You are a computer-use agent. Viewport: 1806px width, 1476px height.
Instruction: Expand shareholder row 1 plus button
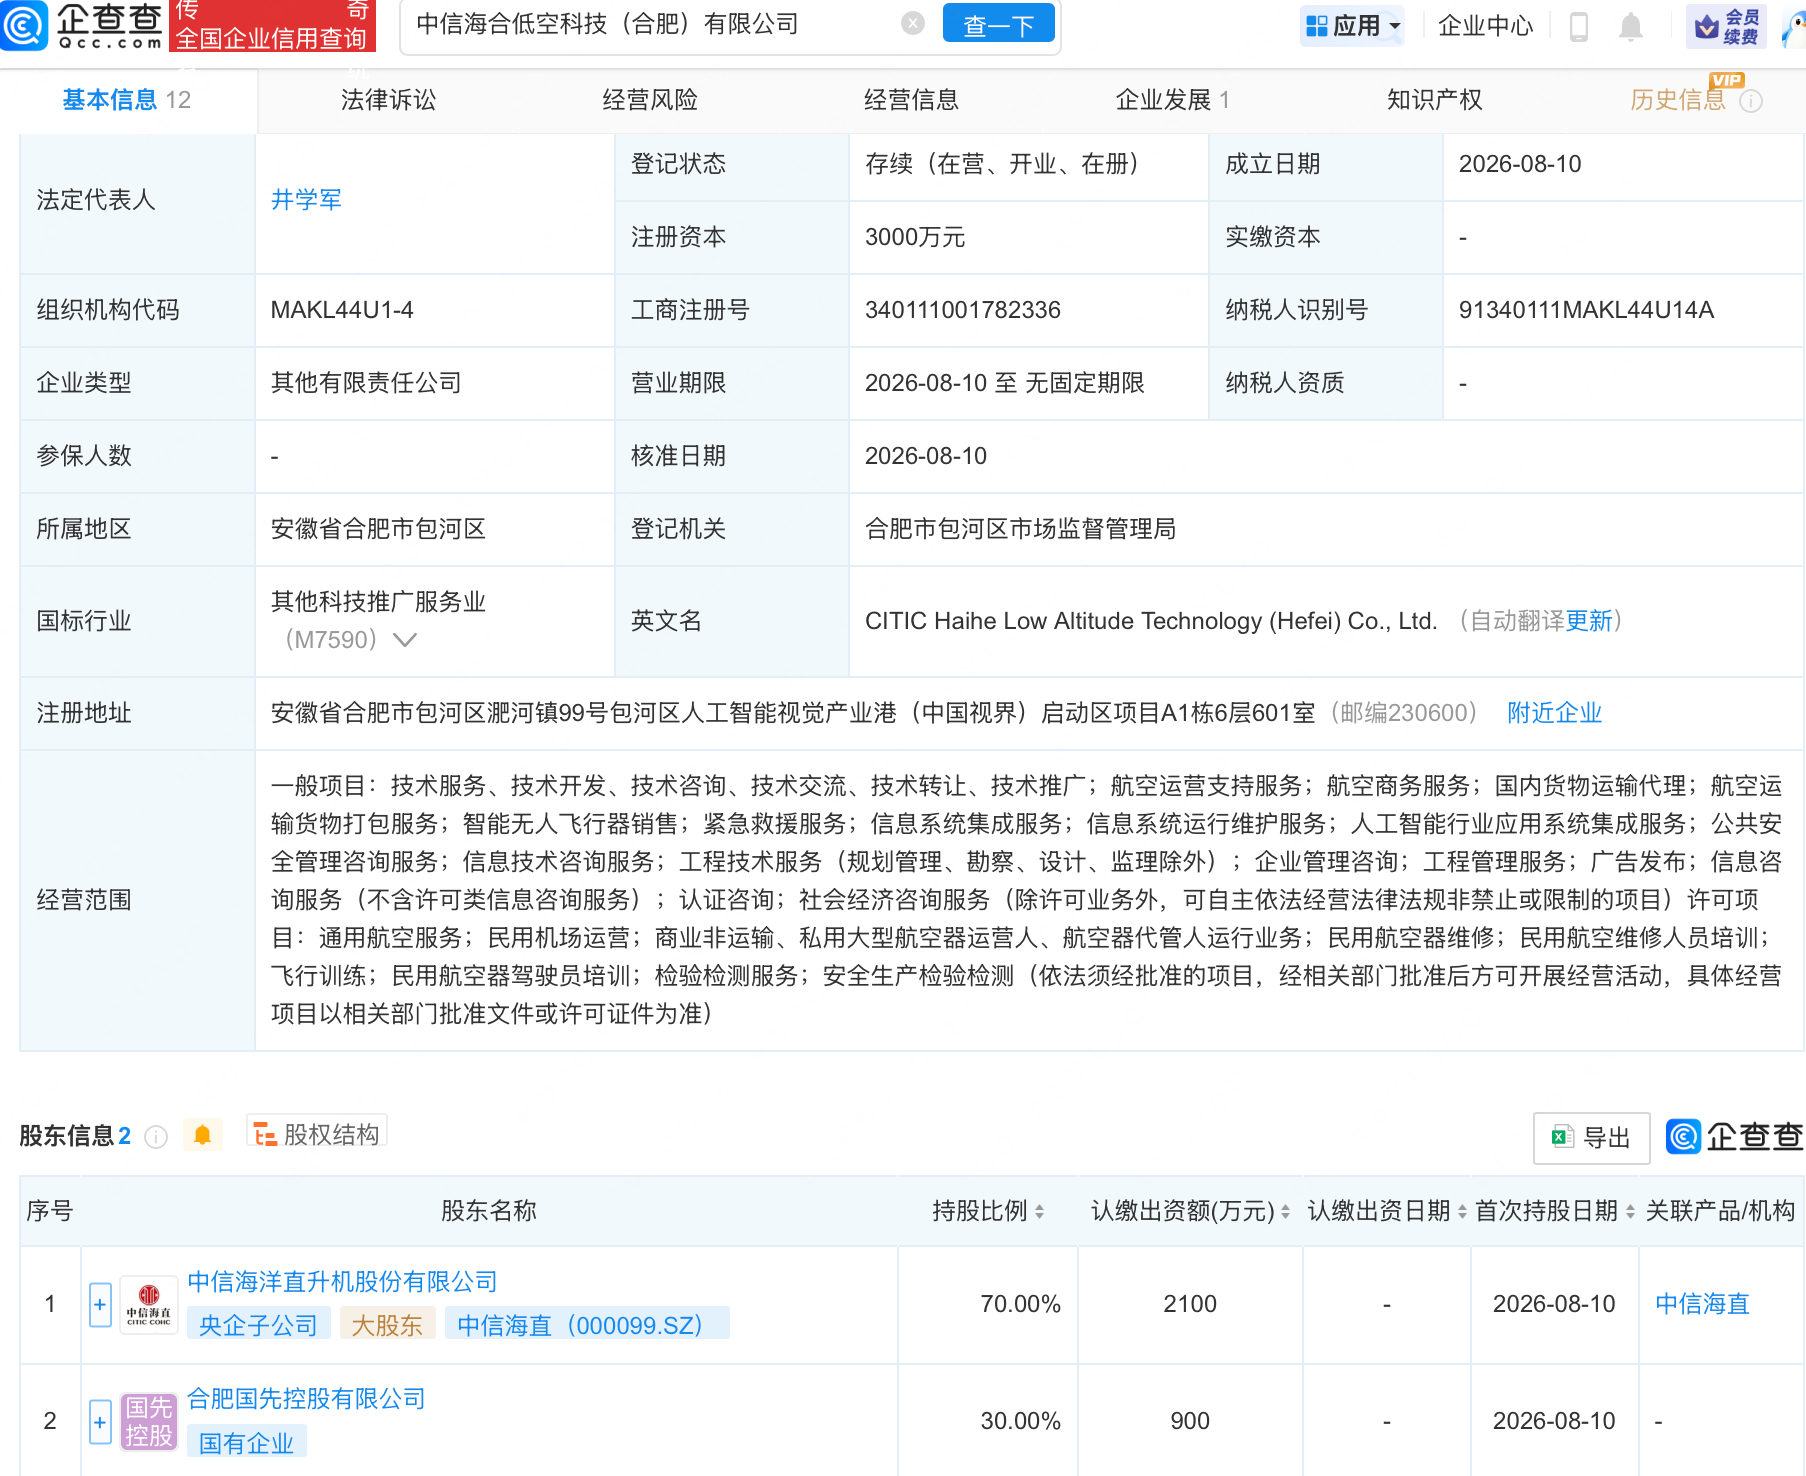100,1305
